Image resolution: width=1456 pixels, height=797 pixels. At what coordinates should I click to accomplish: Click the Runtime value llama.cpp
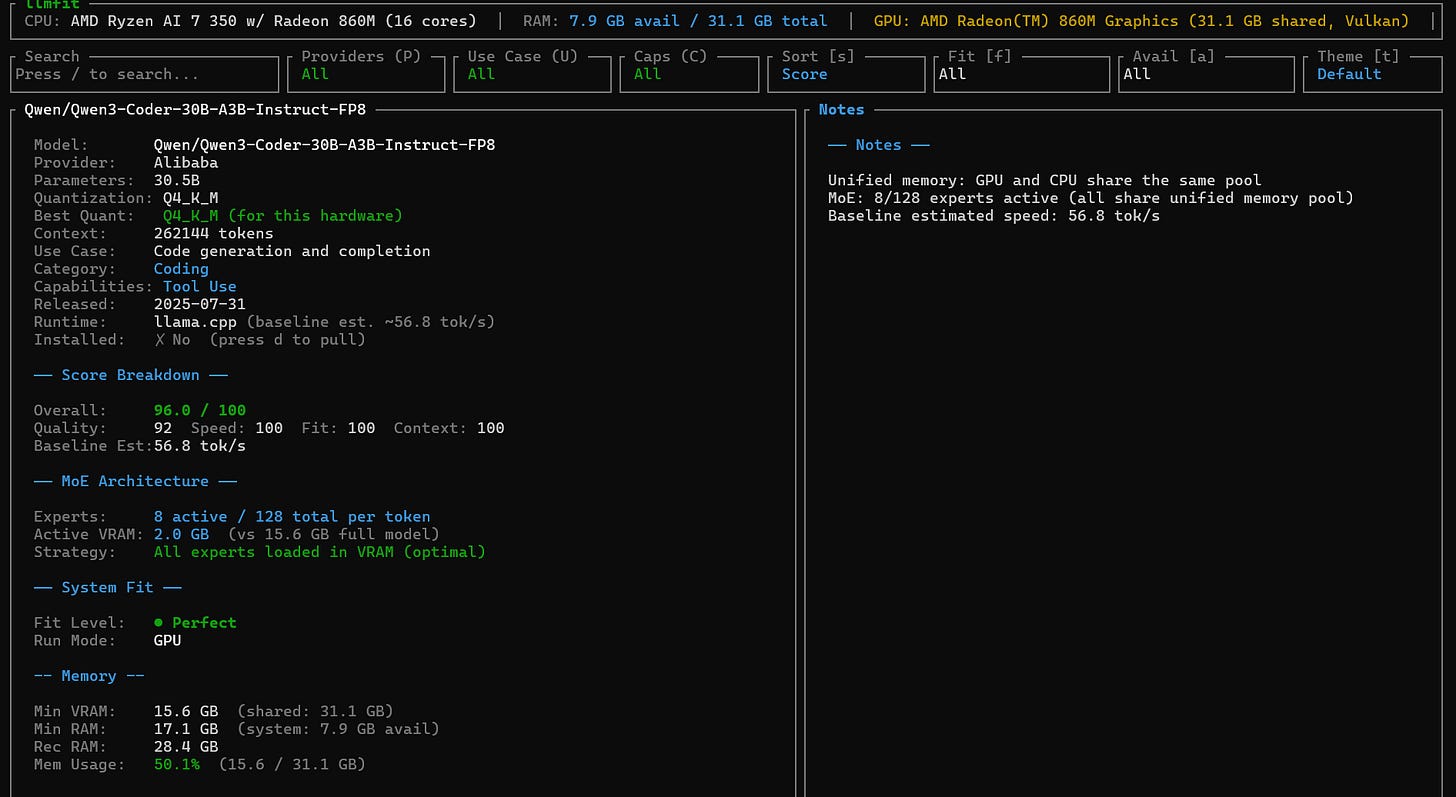(x=195, y=322)
